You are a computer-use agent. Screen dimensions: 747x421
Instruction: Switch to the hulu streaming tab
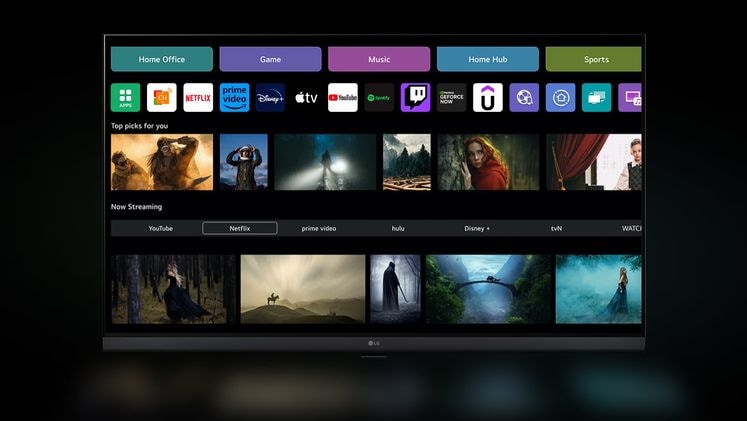(x=398, y=228)
